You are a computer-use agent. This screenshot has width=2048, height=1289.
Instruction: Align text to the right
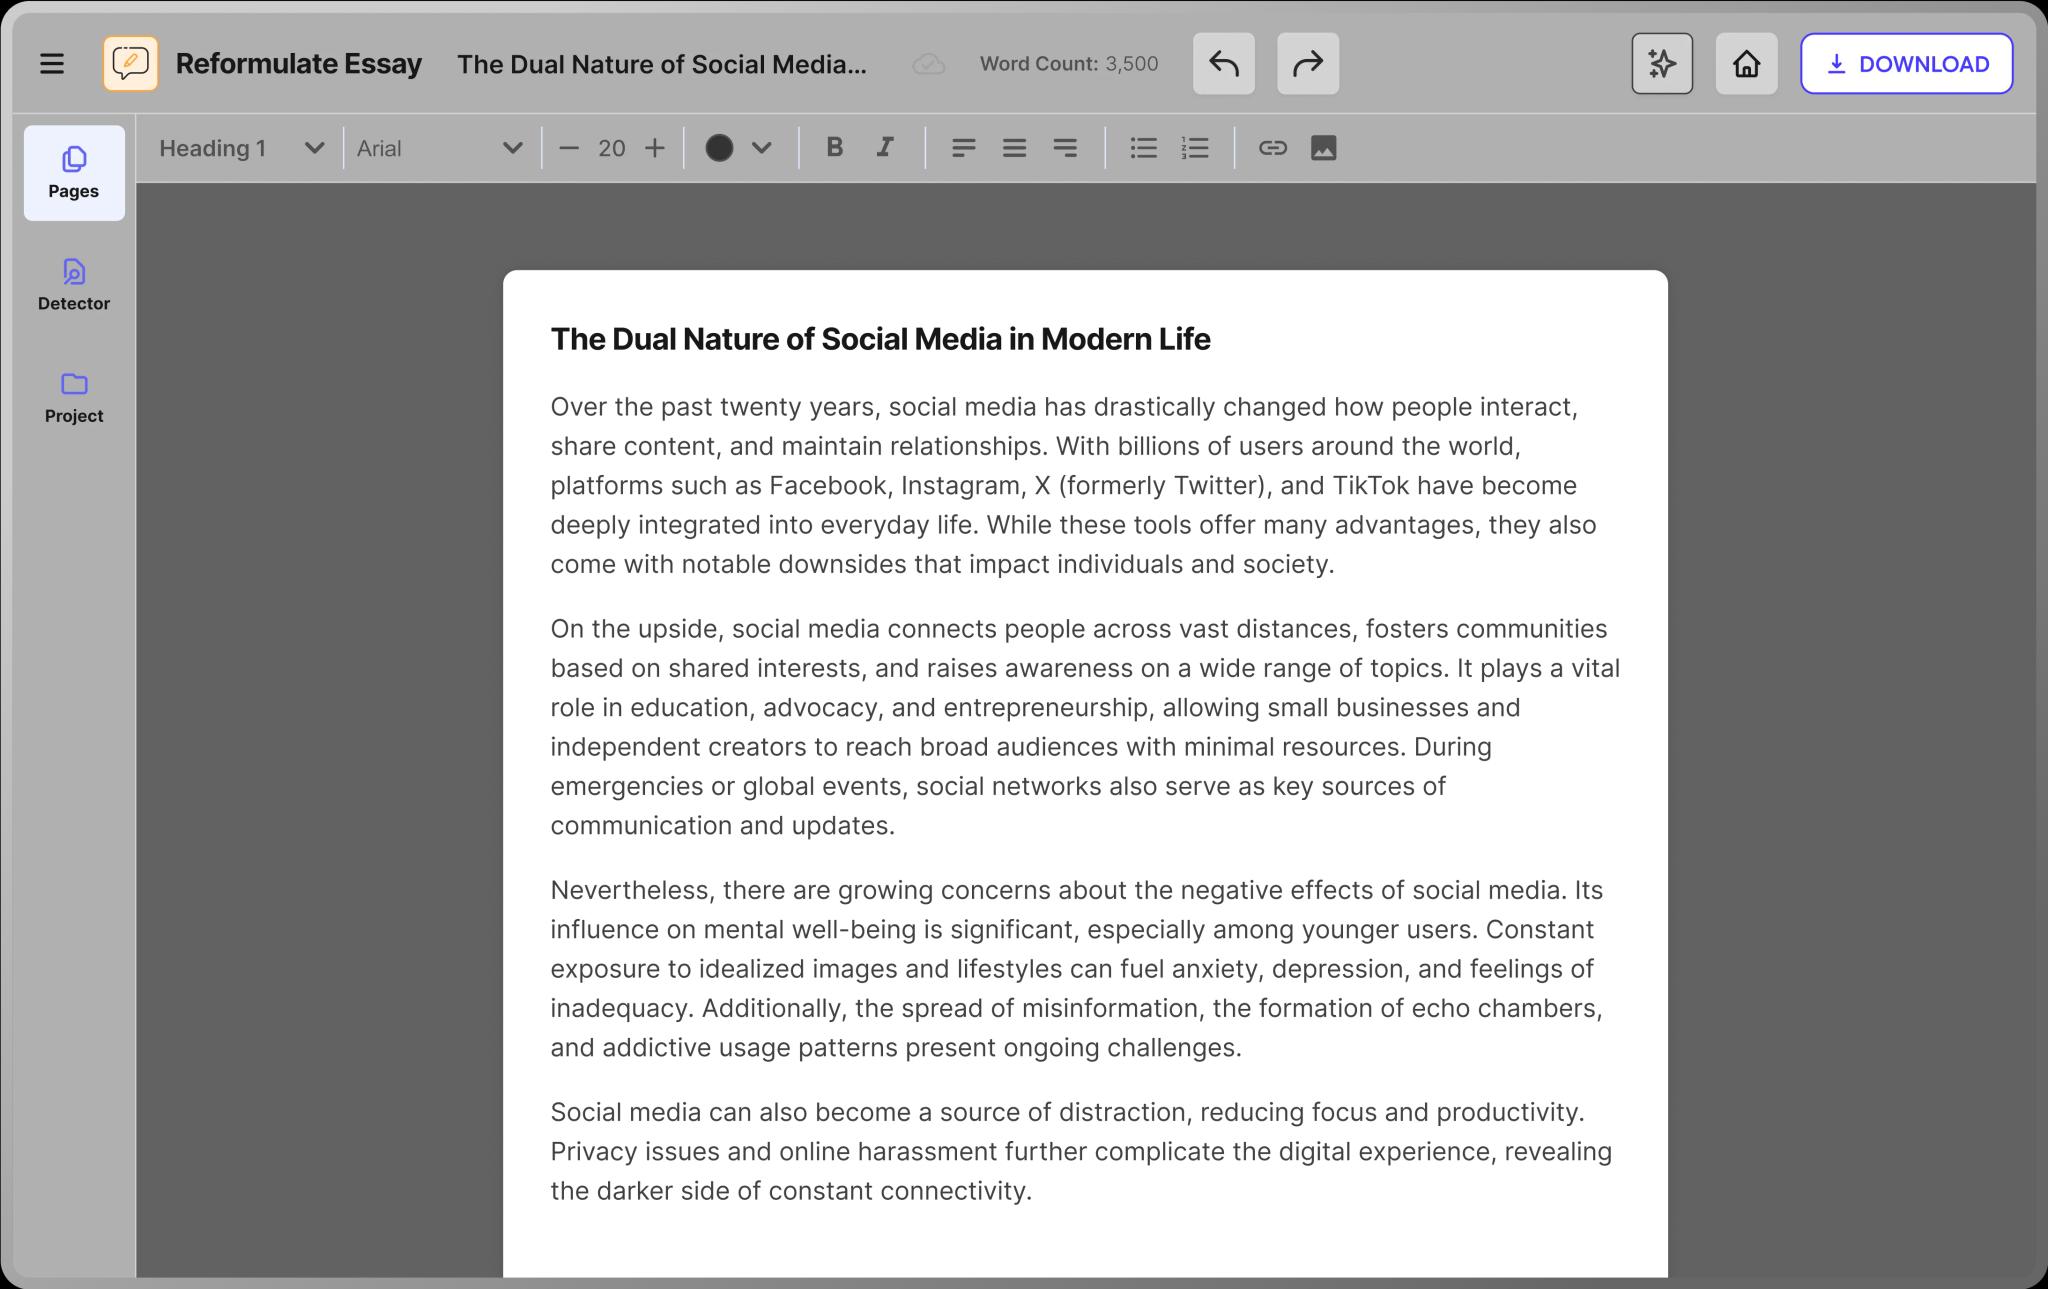[1065, 148]
